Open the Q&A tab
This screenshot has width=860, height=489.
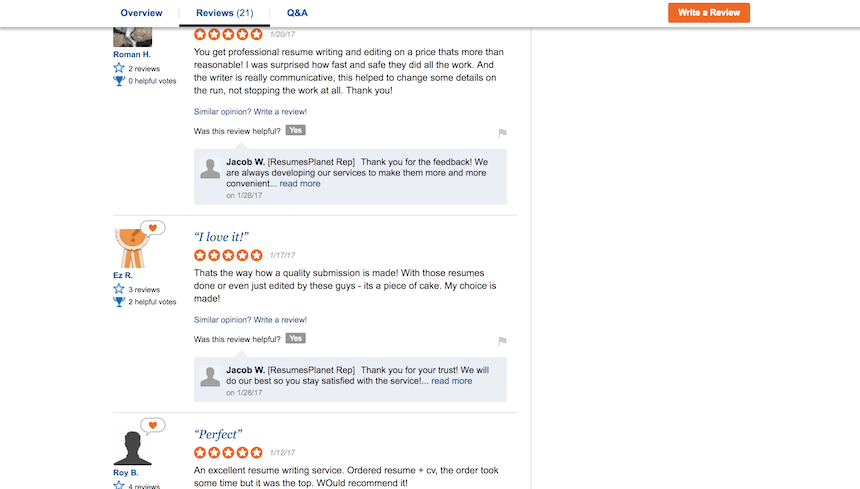tap(297, 13)
